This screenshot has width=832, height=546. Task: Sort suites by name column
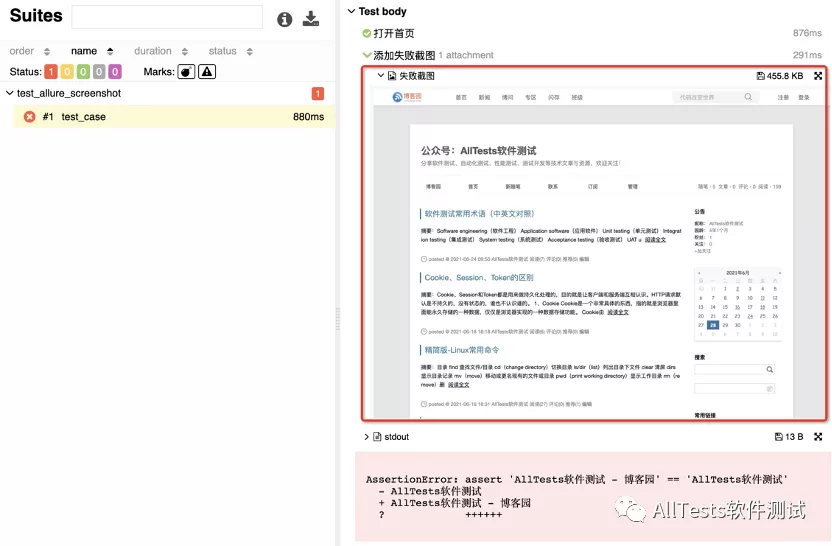tap(92, 51)
